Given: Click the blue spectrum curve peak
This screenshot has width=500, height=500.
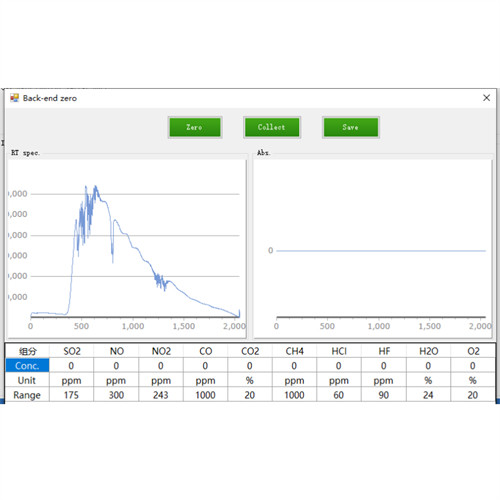Looking at the screenshot, I should tap(96, 187).
